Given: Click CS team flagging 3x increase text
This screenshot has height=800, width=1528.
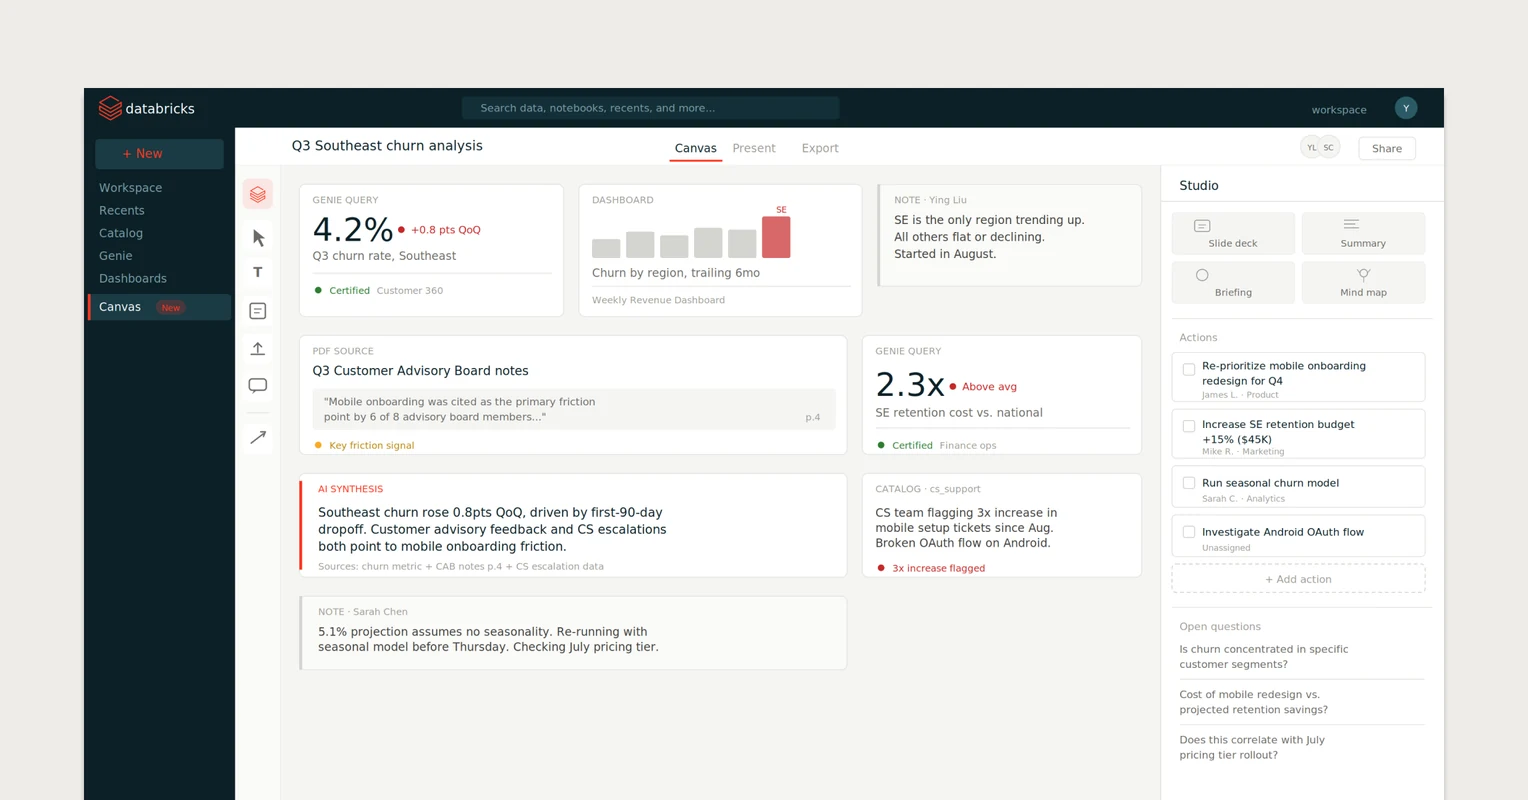Looking at the screenshot, I should coord(966,528).
